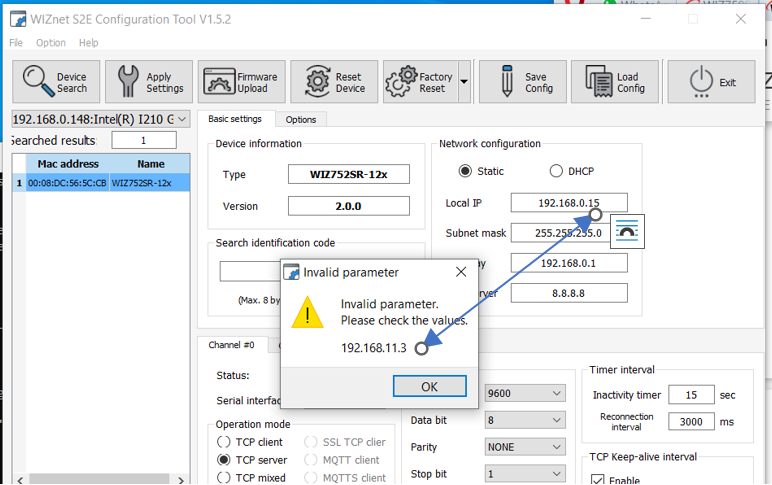Screen dimensions: 772x485
Task: Choose TCP client operation mode
Action: 224,442
